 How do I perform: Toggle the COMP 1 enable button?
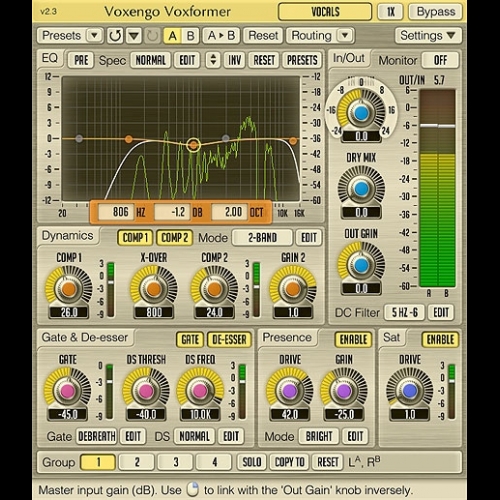pyautogui.click(x=135, y=238)
